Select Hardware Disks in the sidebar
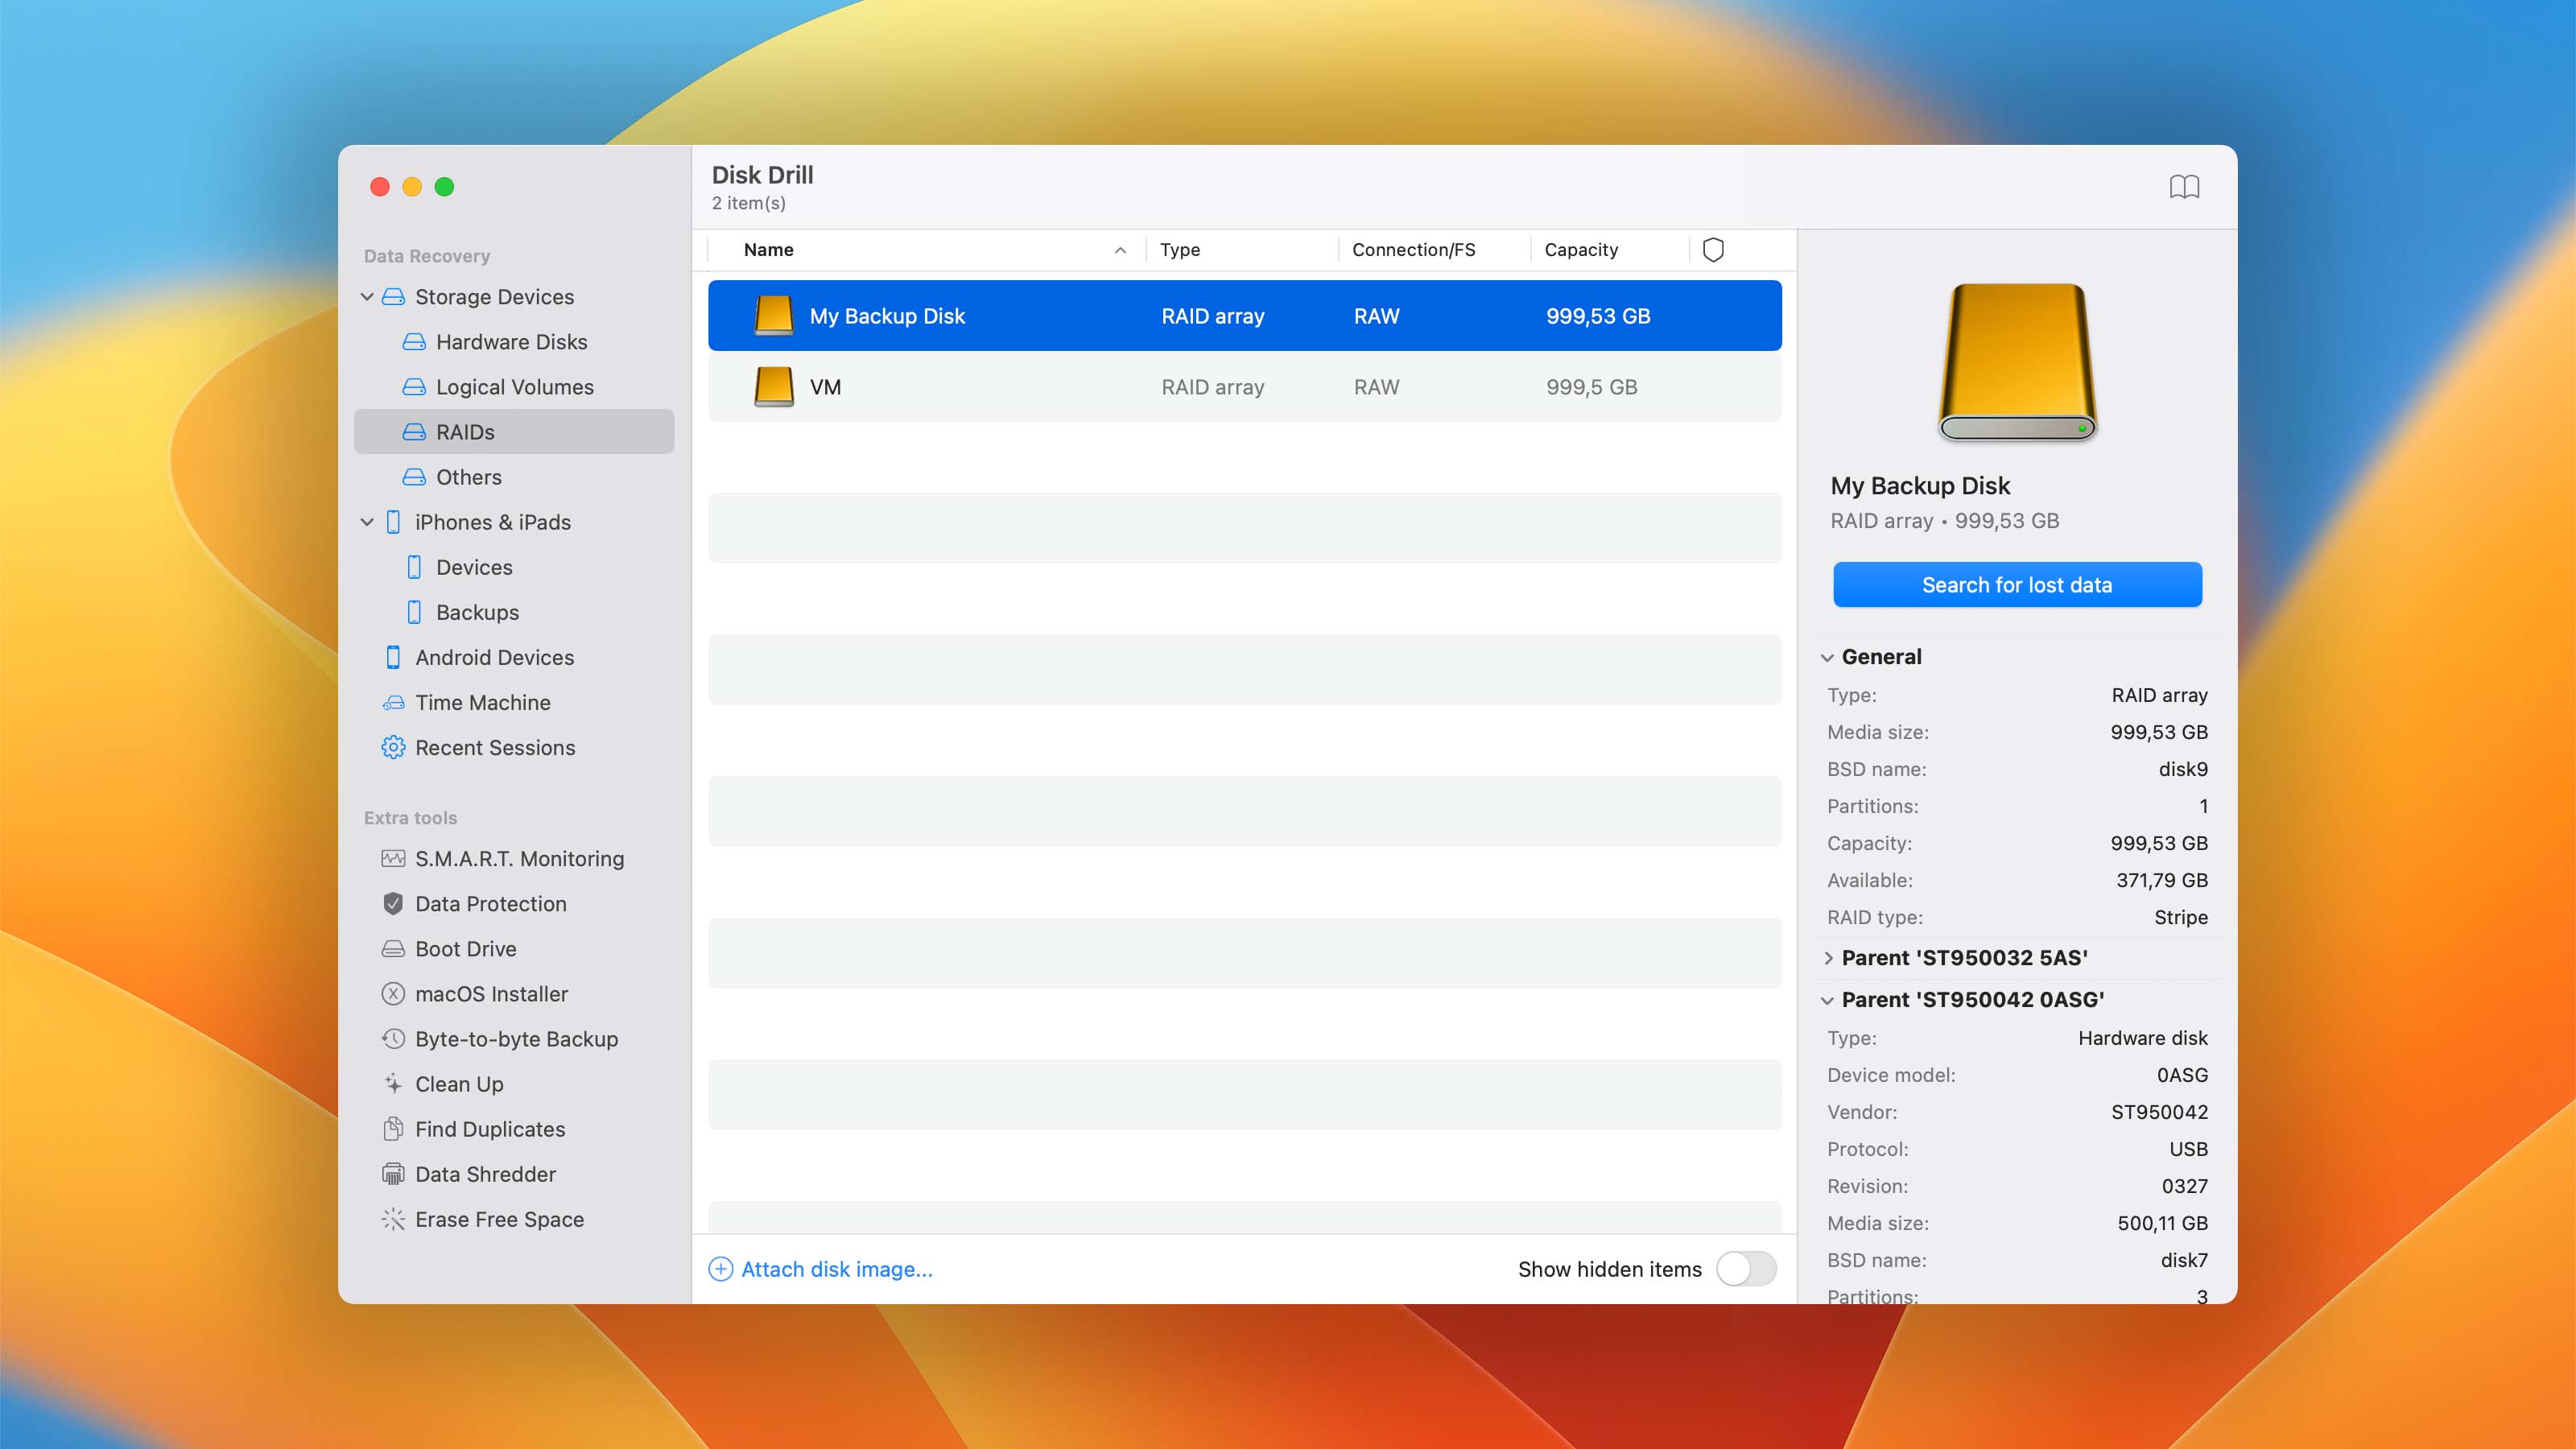Screen dimensions: 2576x1449 pos(511,342)
